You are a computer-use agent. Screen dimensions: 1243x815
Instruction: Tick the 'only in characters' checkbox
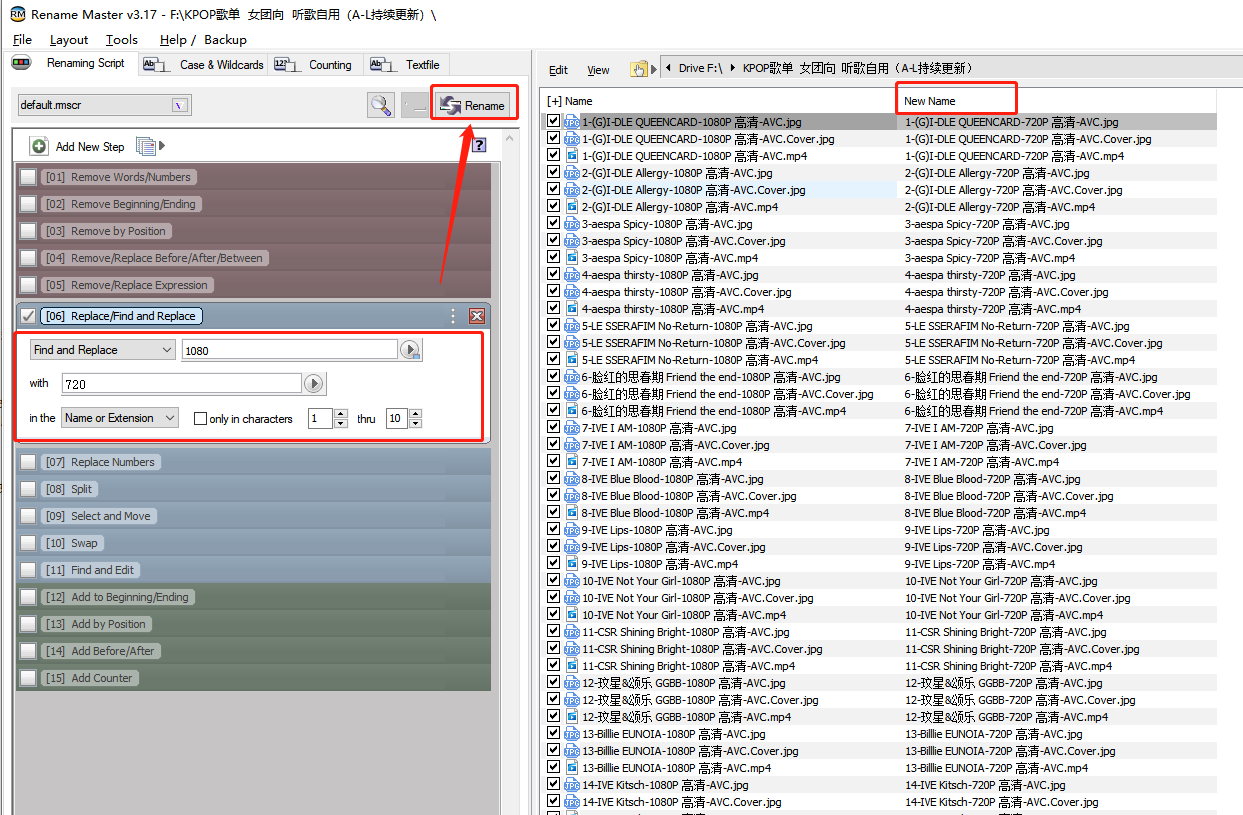pos(200,419)
